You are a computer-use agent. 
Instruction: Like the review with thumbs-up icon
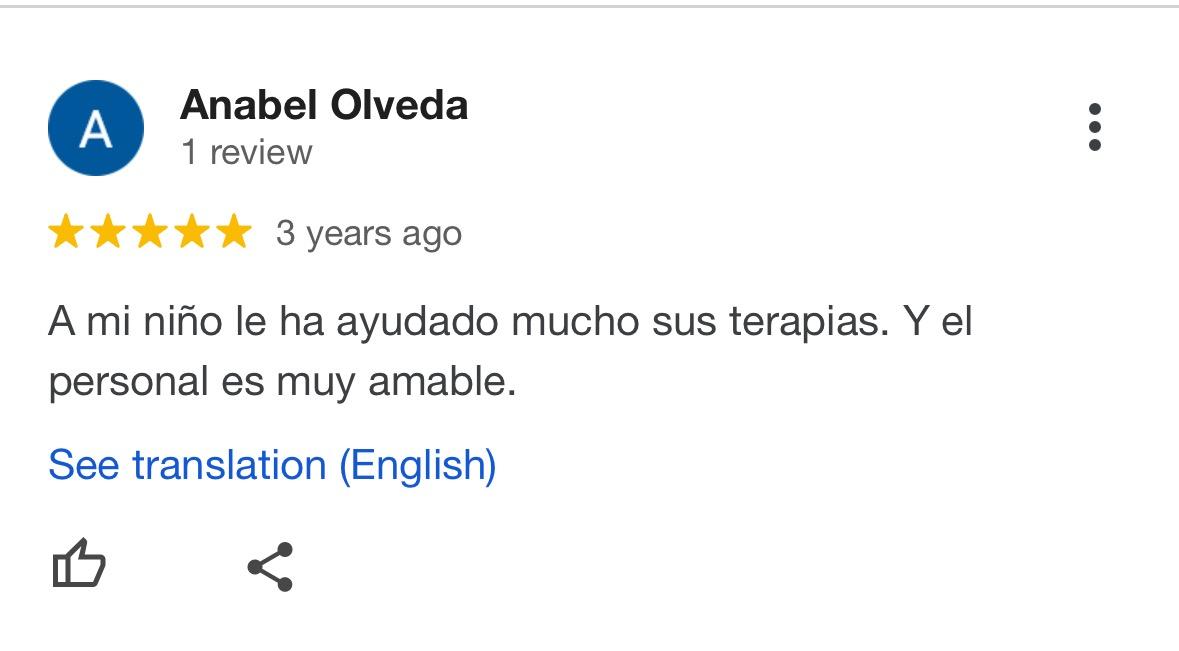tap(79, 564)
